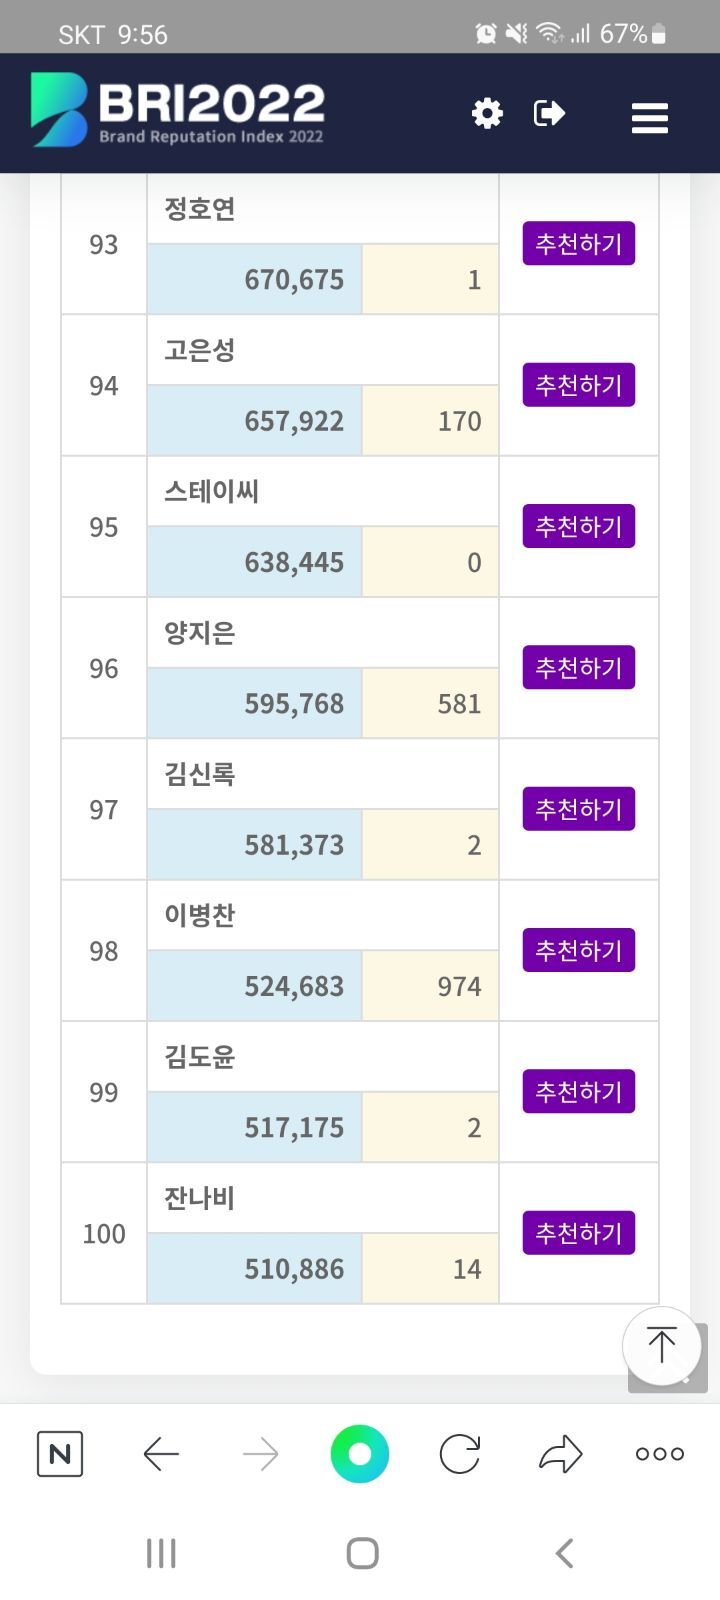
Task: Recommend 양지은 with 추천하기 button
Action: [579, 667]
